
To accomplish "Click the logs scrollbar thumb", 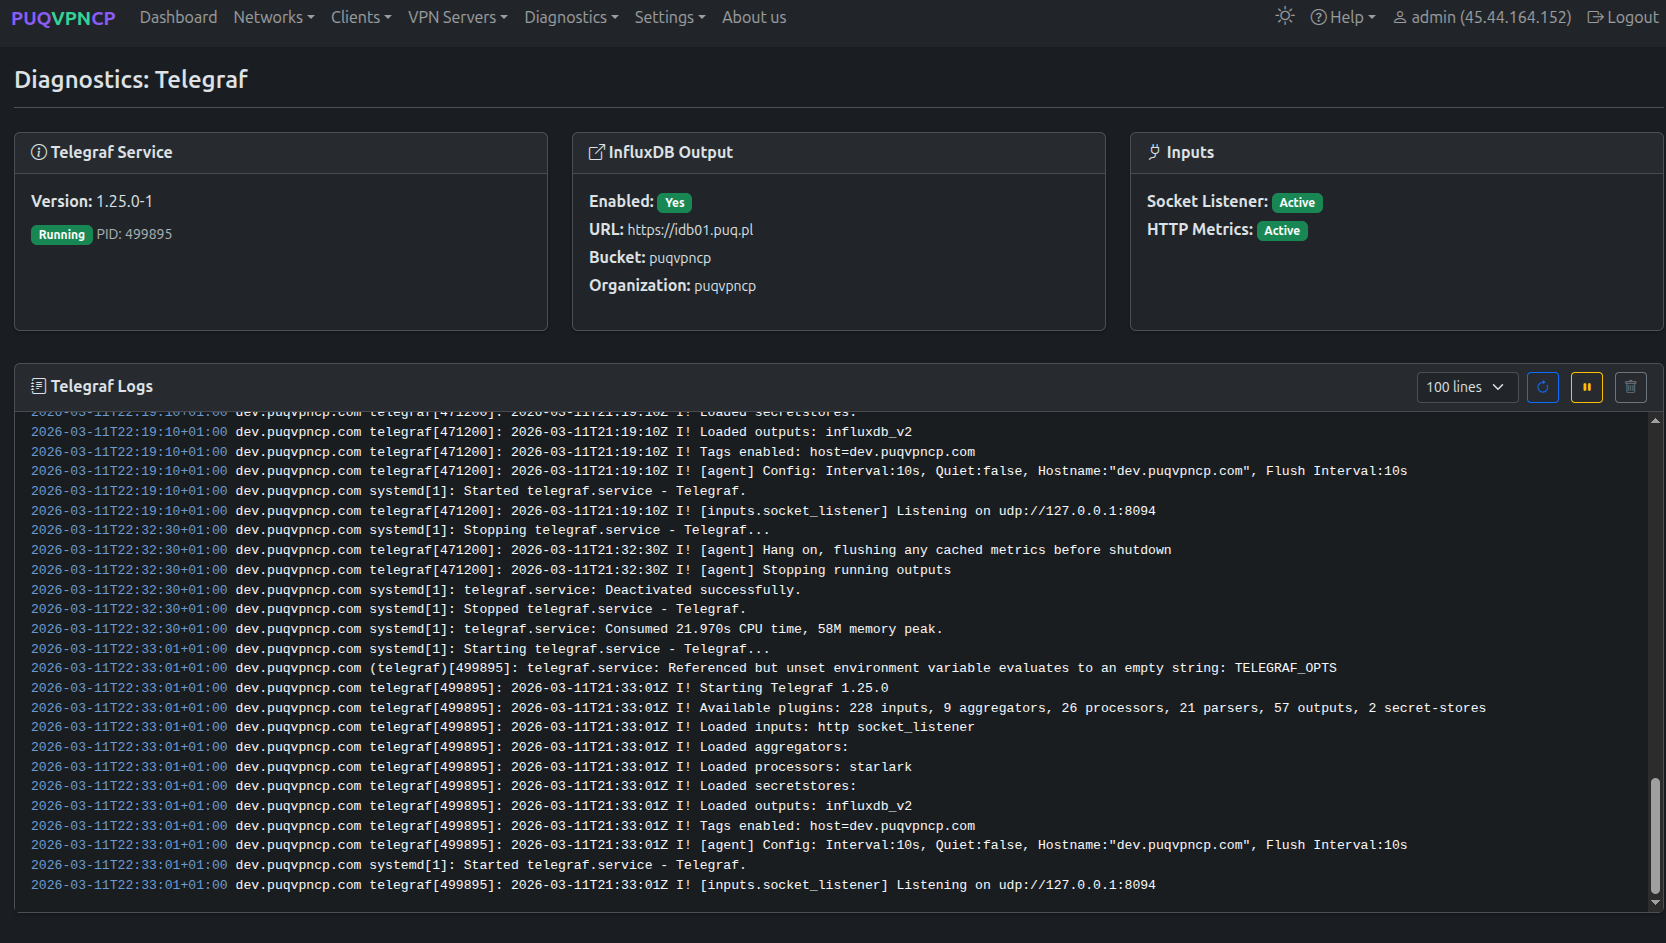I will (1655, 835).
